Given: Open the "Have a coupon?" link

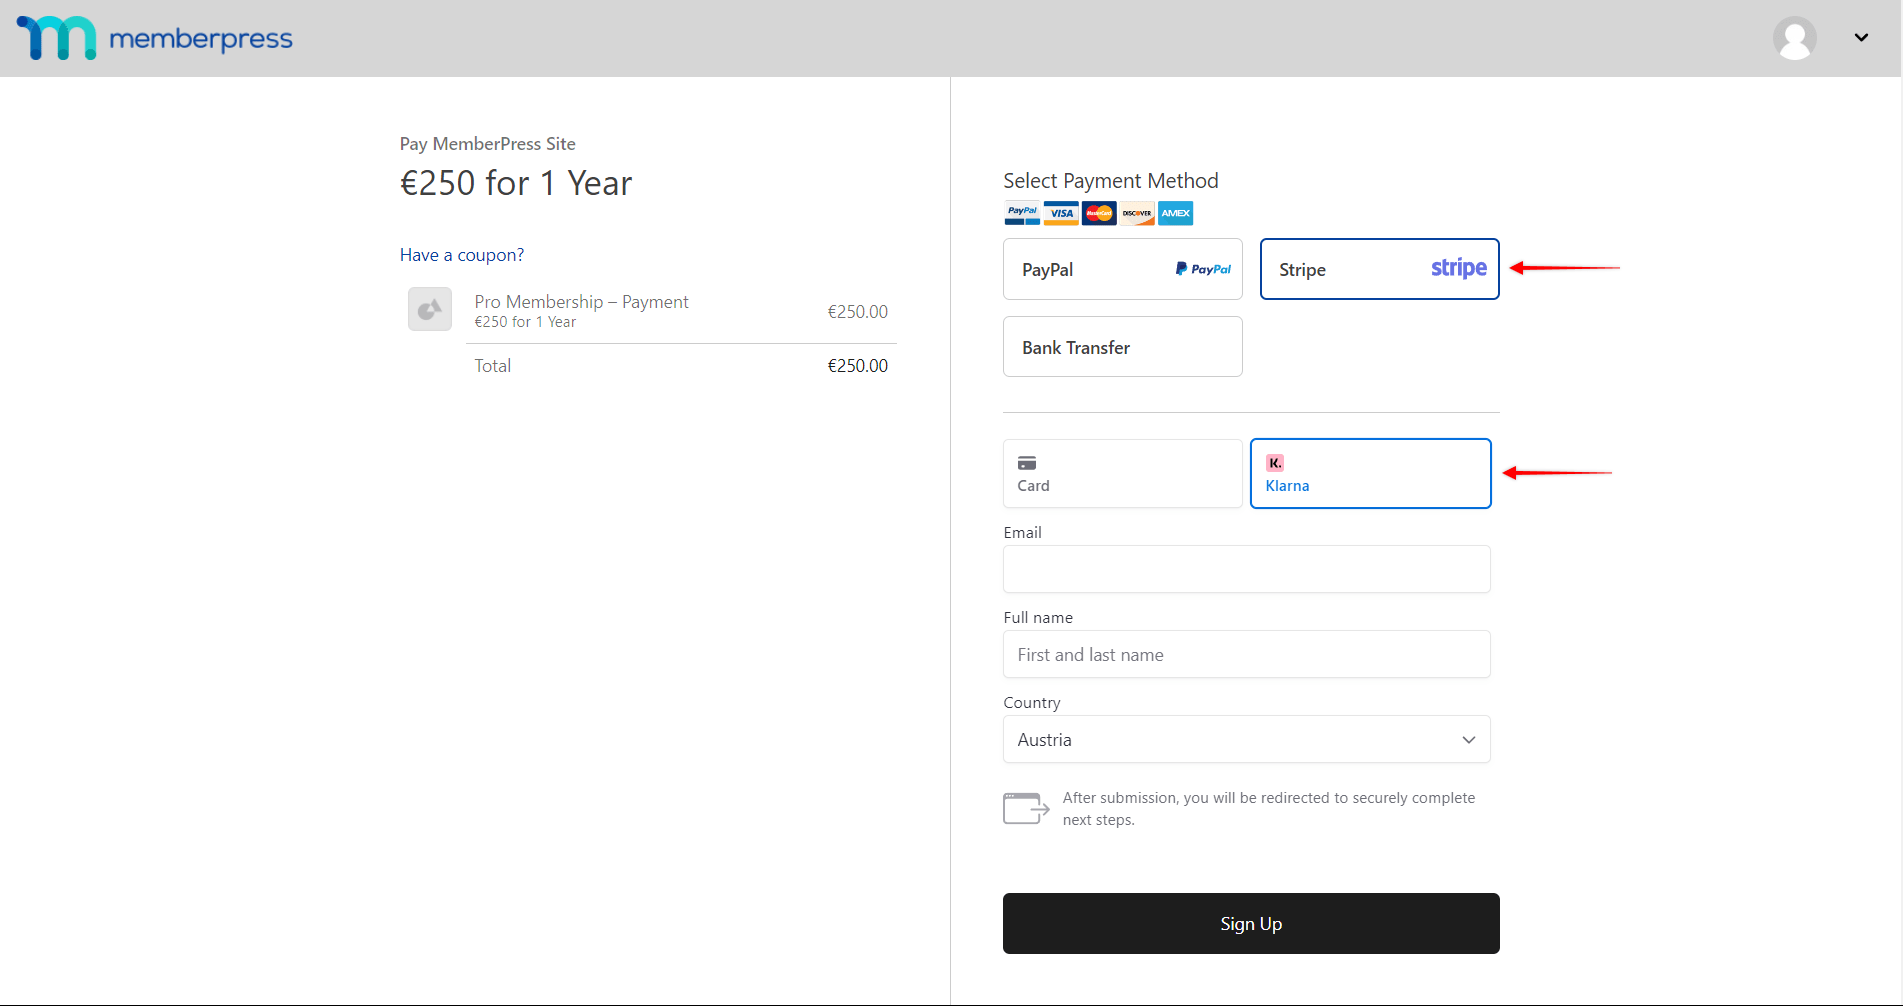Looking at the screenshot, I should coord(462,255).
